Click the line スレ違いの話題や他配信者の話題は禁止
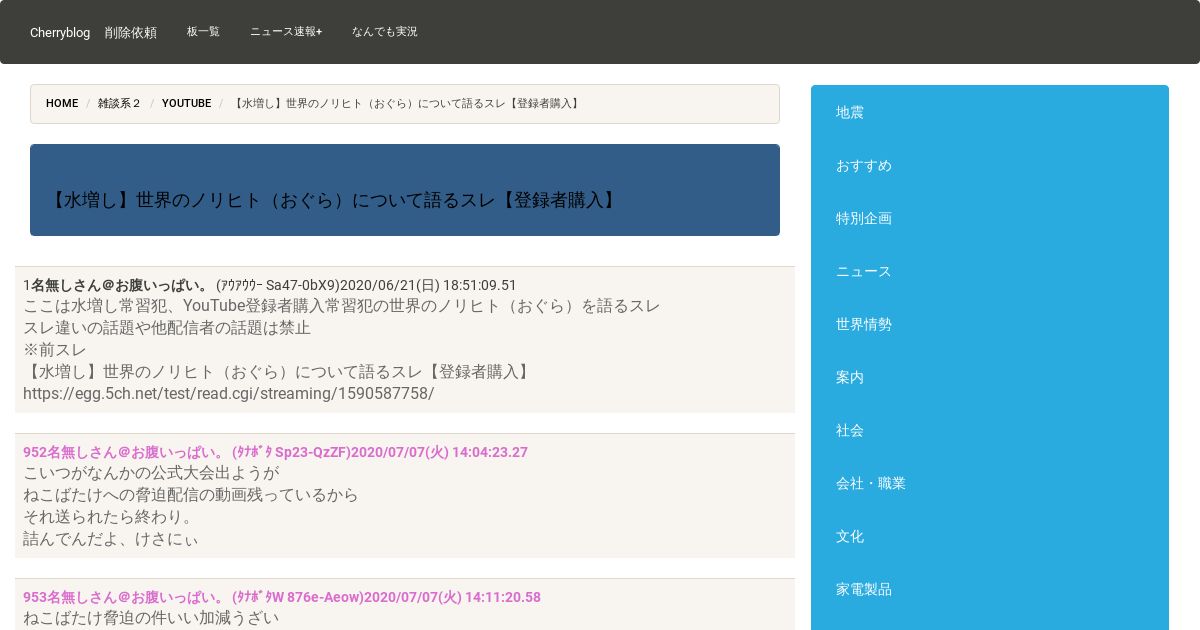Screen dimensions: 1200x630 pos(167,327)
